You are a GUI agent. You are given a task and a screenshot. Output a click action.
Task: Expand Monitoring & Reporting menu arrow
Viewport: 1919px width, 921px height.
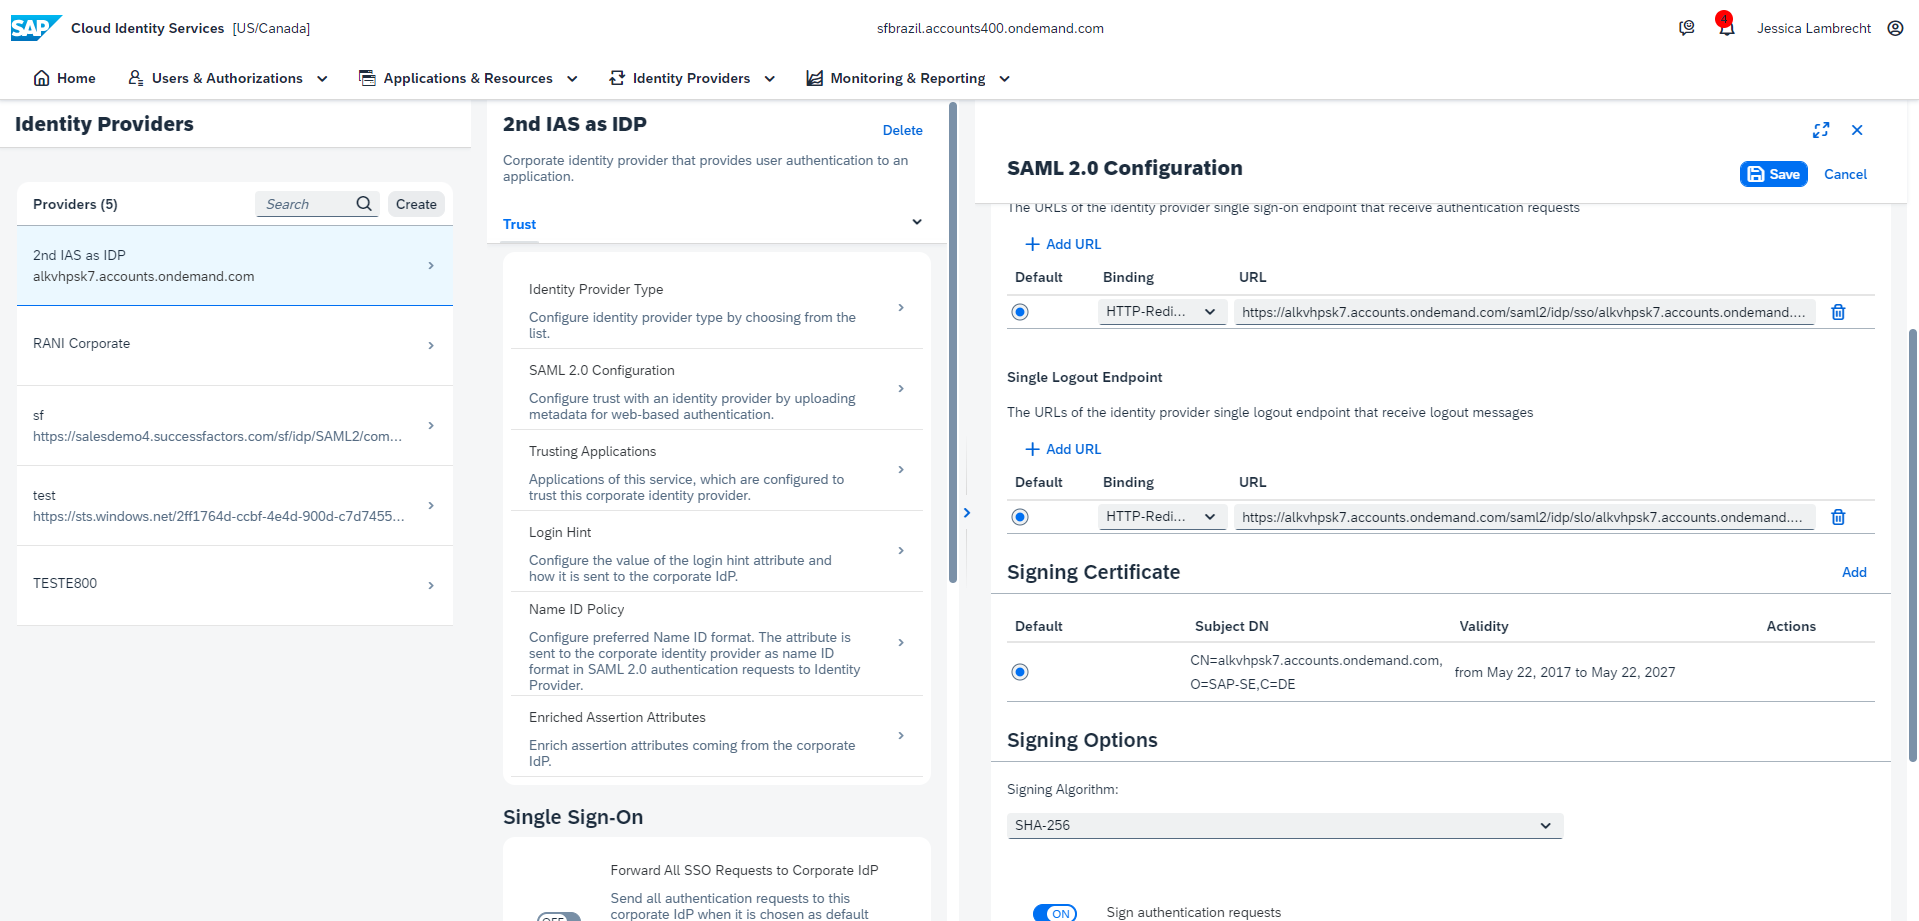point(1004,79)
